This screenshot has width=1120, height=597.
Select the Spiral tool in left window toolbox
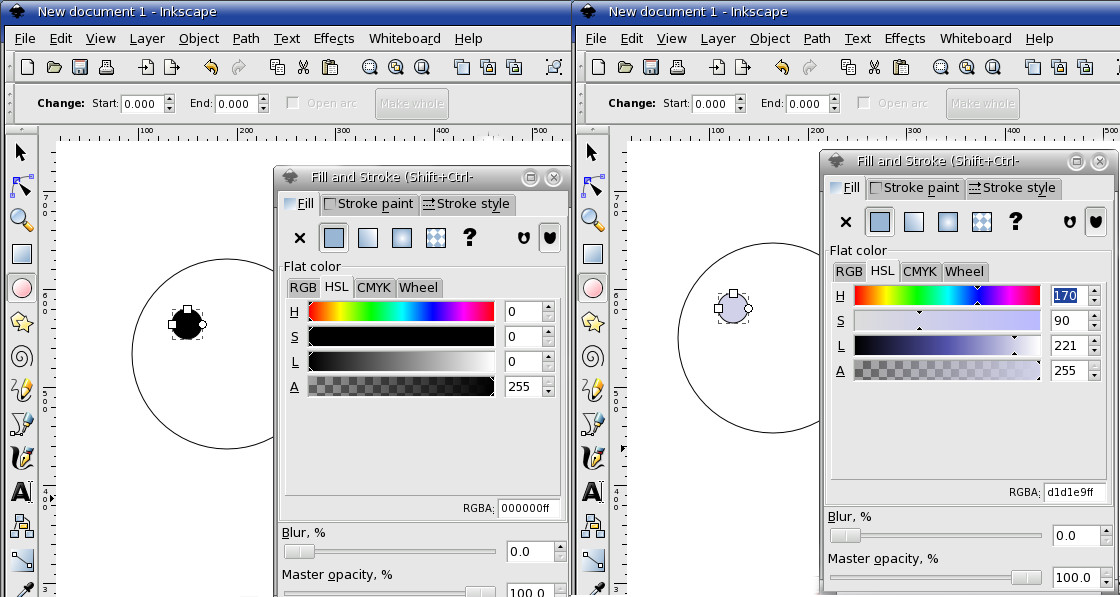(x=21, y=356)
